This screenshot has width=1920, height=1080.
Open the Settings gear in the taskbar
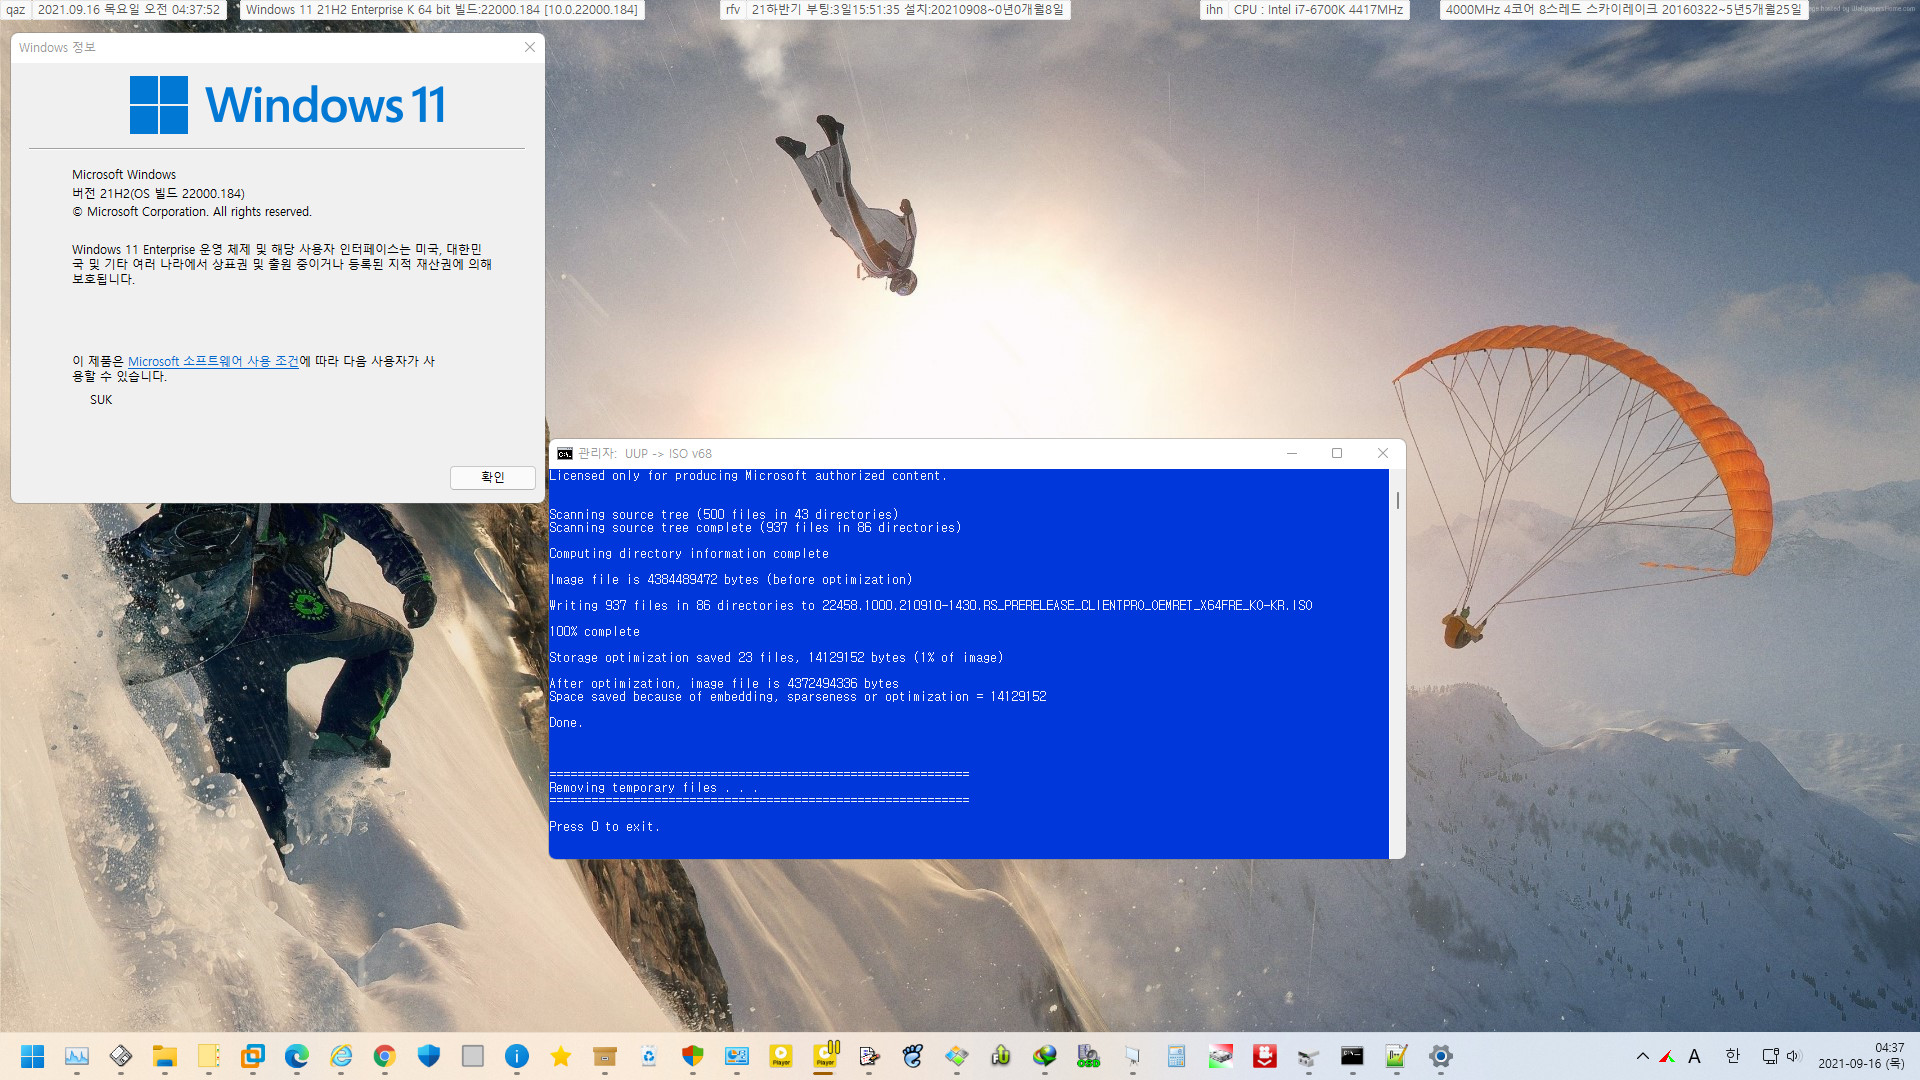coord(1441,1056)
